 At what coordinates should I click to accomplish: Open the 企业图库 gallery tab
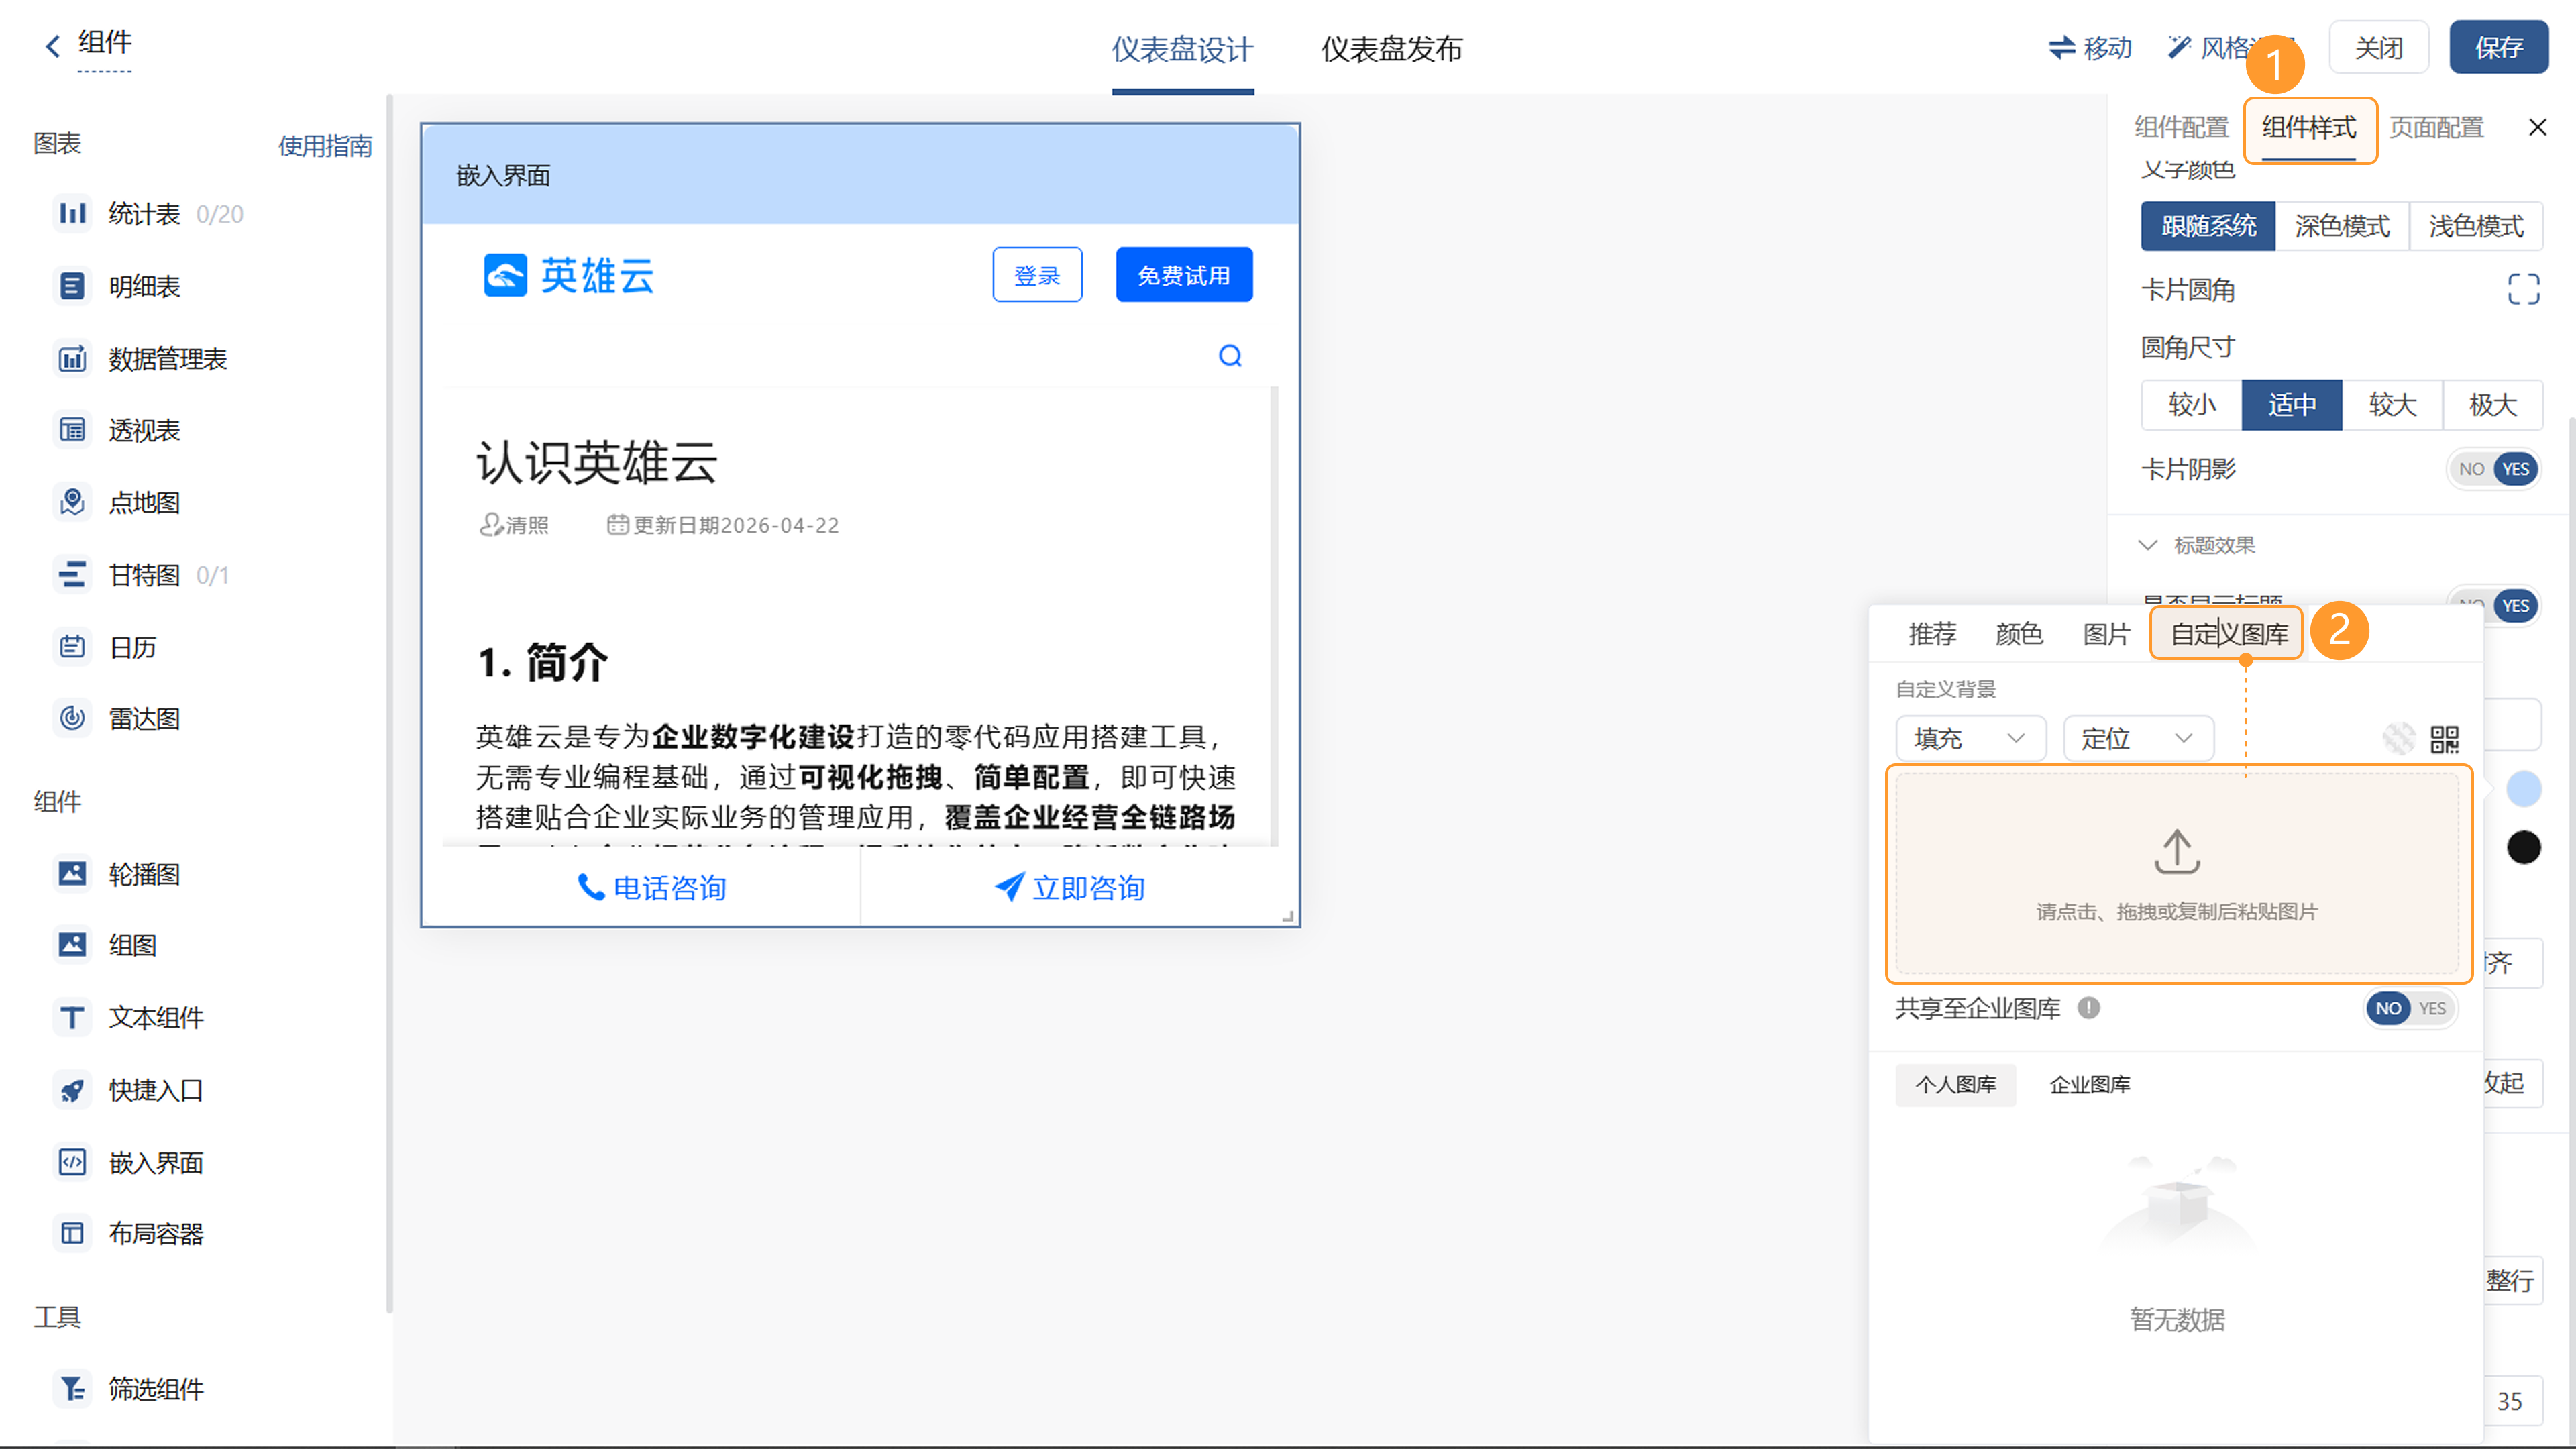[x=2090, y=1085]
